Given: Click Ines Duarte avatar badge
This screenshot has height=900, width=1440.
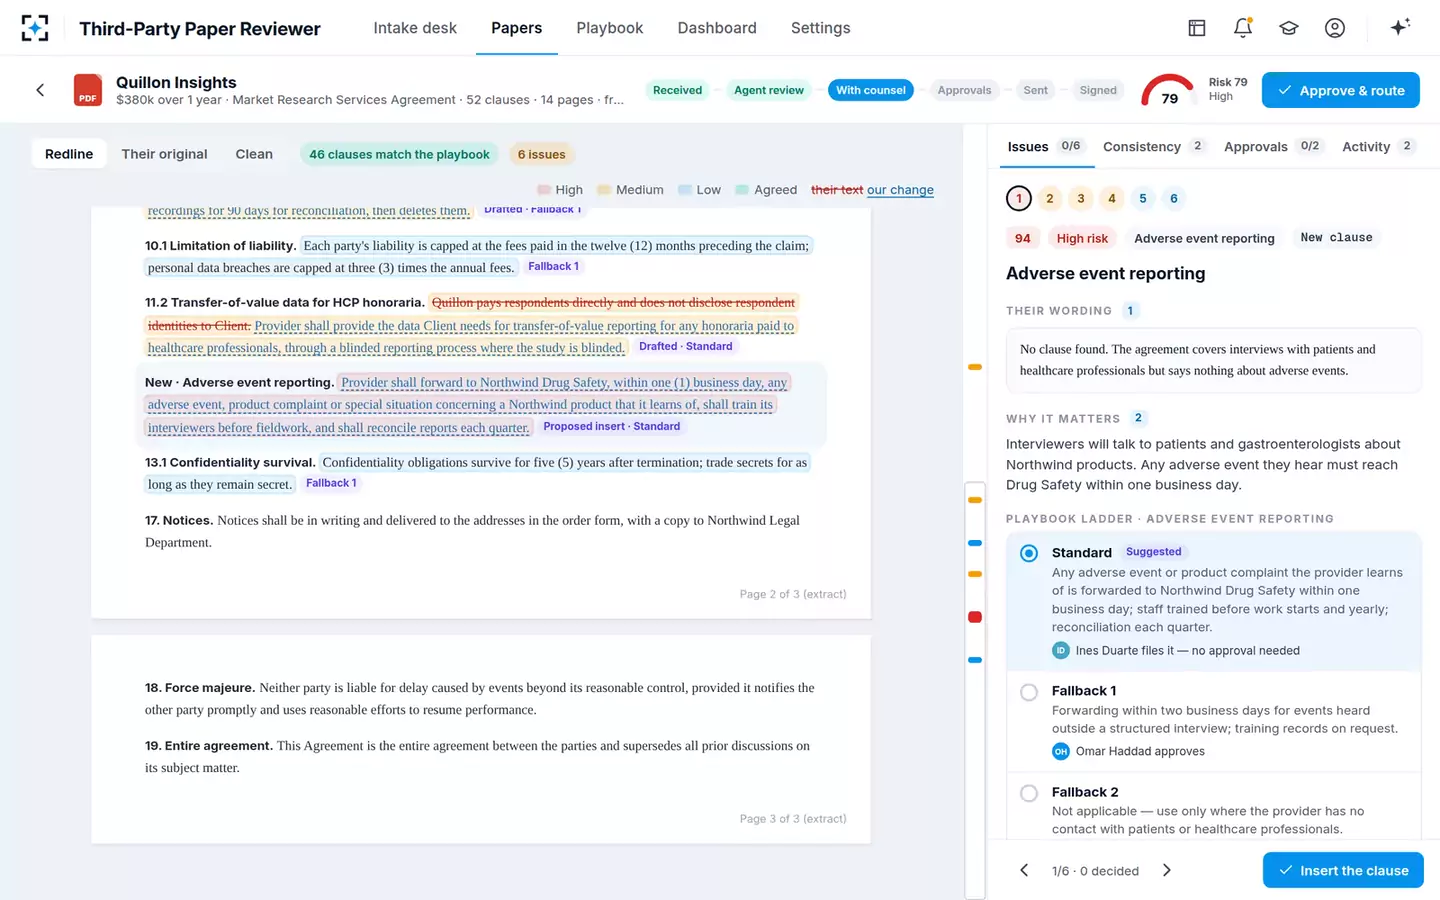Looking at the screenshot, I should 1061,650.
